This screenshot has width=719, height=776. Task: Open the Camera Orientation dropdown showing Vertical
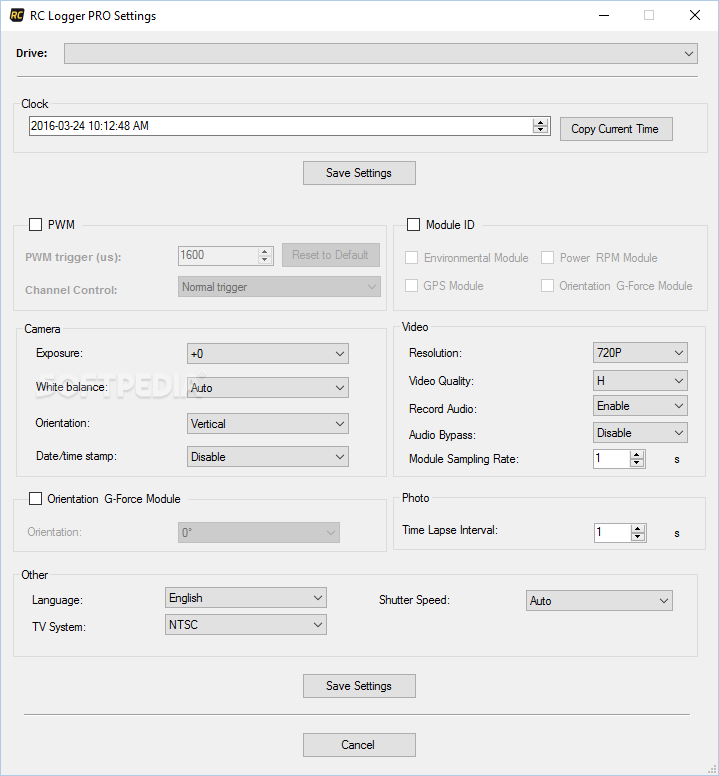(x=268, y=424)
